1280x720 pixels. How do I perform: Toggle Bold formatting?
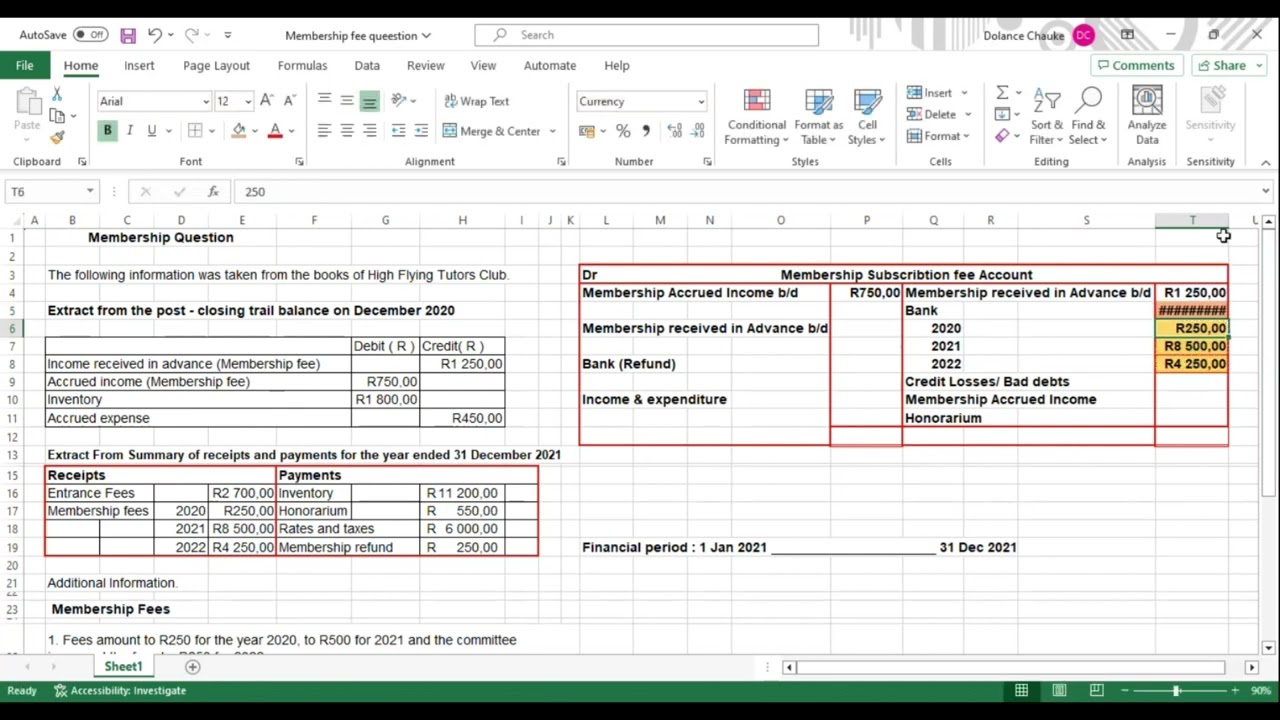pyautogui.click(x=107, y=131)
